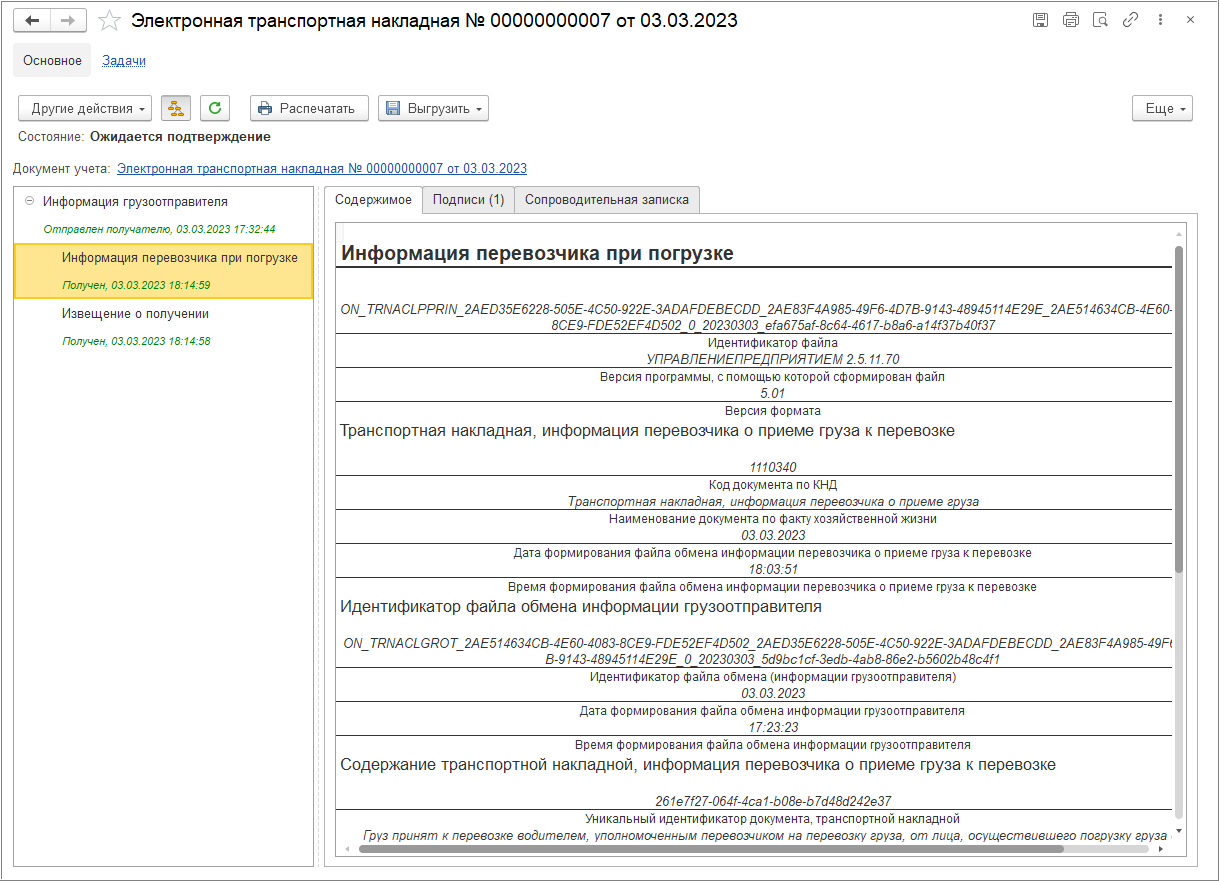
Task: Go back with the left arrow button
Action: 32,20
